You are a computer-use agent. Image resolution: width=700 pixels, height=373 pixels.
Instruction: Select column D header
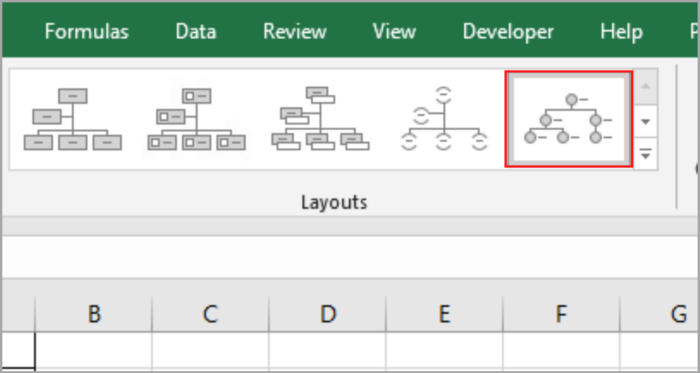[x=327, y=314]
